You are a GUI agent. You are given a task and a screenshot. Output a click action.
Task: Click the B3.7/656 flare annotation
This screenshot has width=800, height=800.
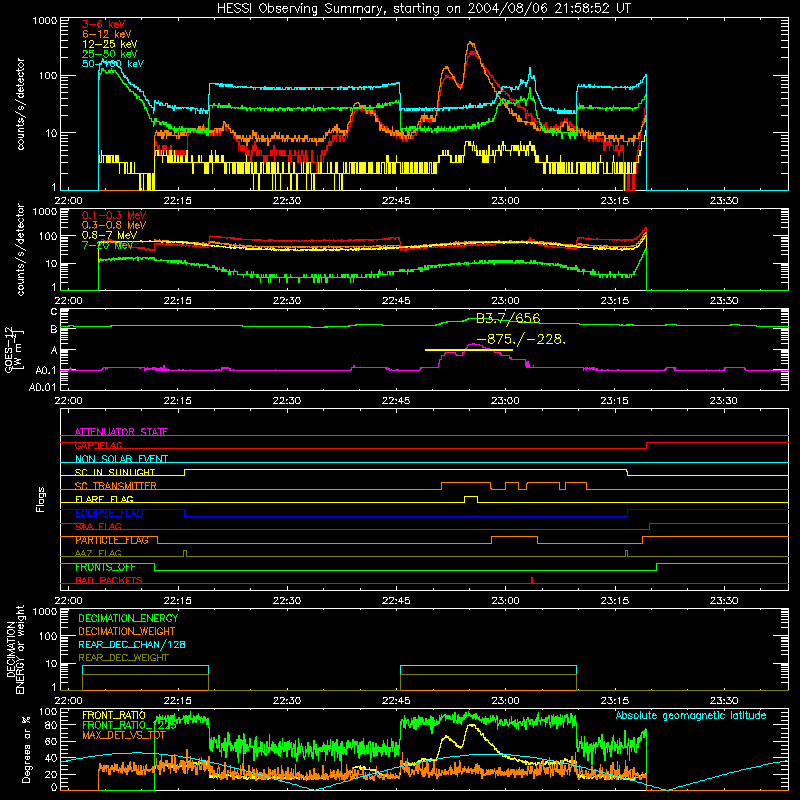(508, 318)
